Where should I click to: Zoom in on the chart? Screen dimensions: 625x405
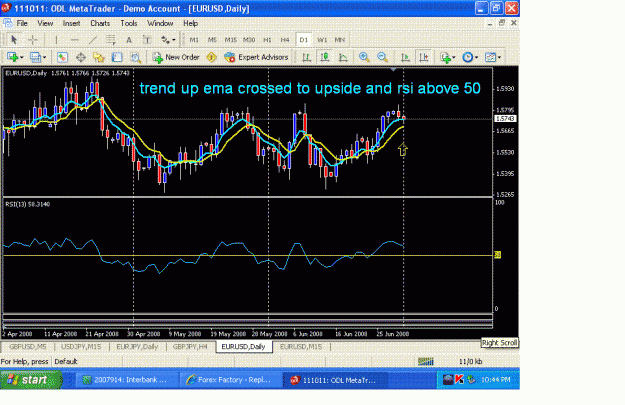[364, 57]
